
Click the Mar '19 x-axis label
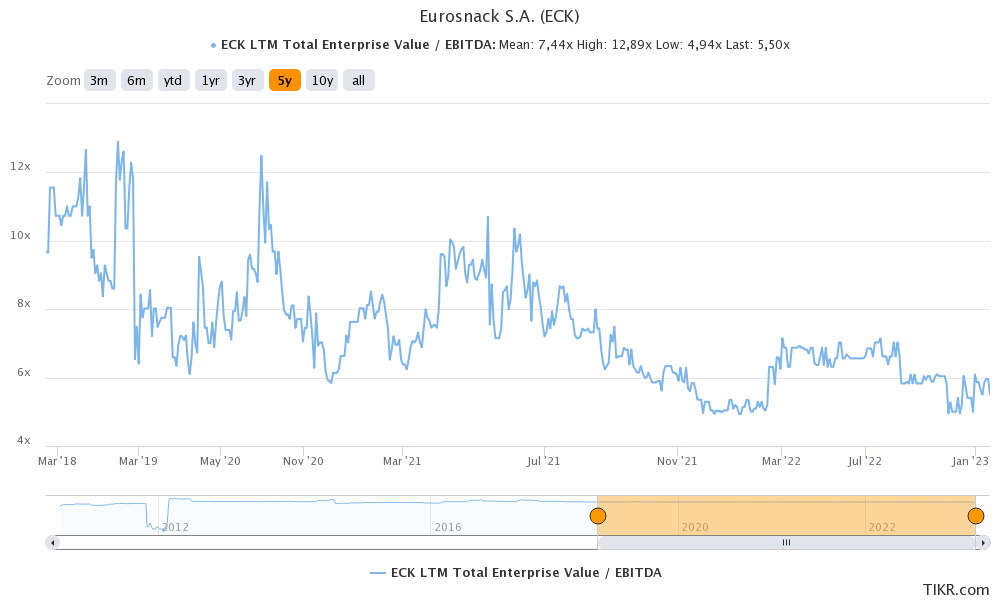click(x=138, y=461)
